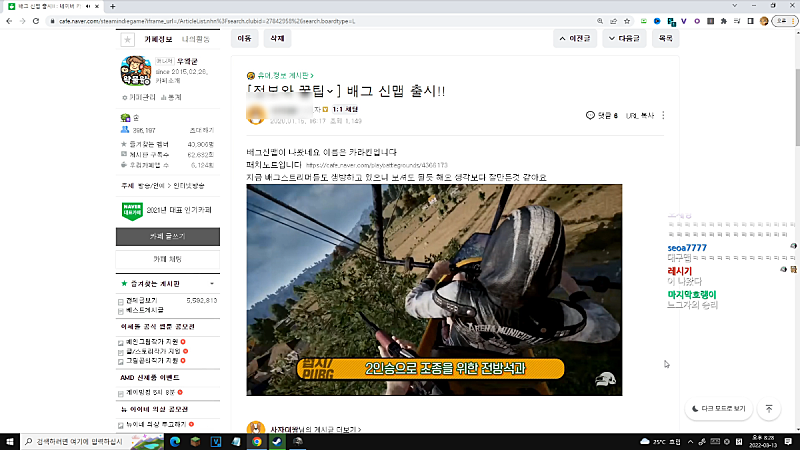Open 사자대왕님의 게시글 더보기 link
The image size is (800, 450).
click(316, 430)
